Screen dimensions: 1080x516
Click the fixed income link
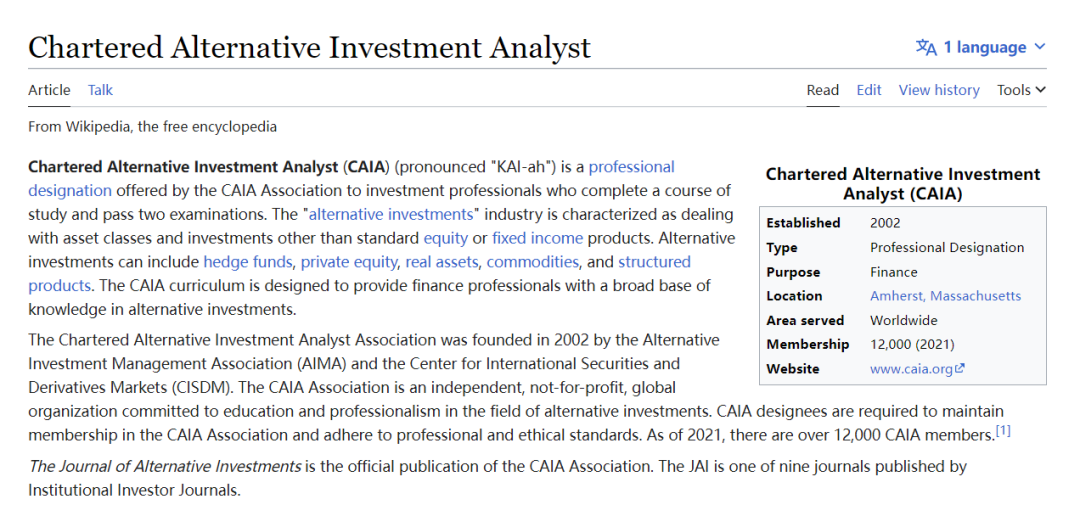[x=537, y=238]
